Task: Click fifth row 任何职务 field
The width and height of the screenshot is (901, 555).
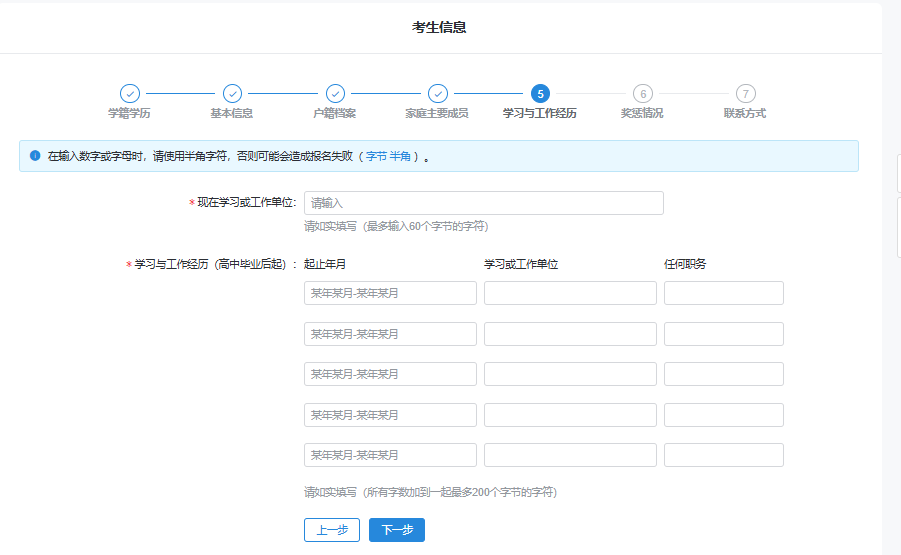Action: (724, 455)
